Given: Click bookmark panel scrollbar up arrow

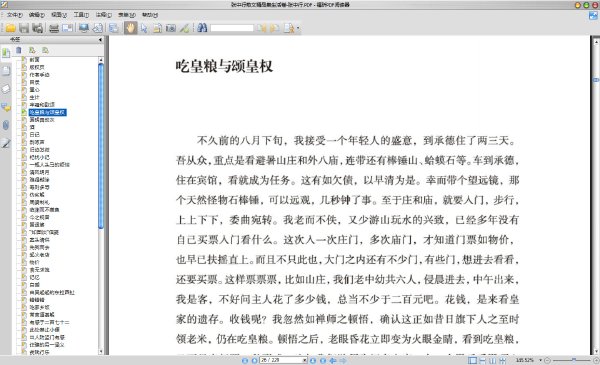Looking at the screenshot, I should (101, 60).
